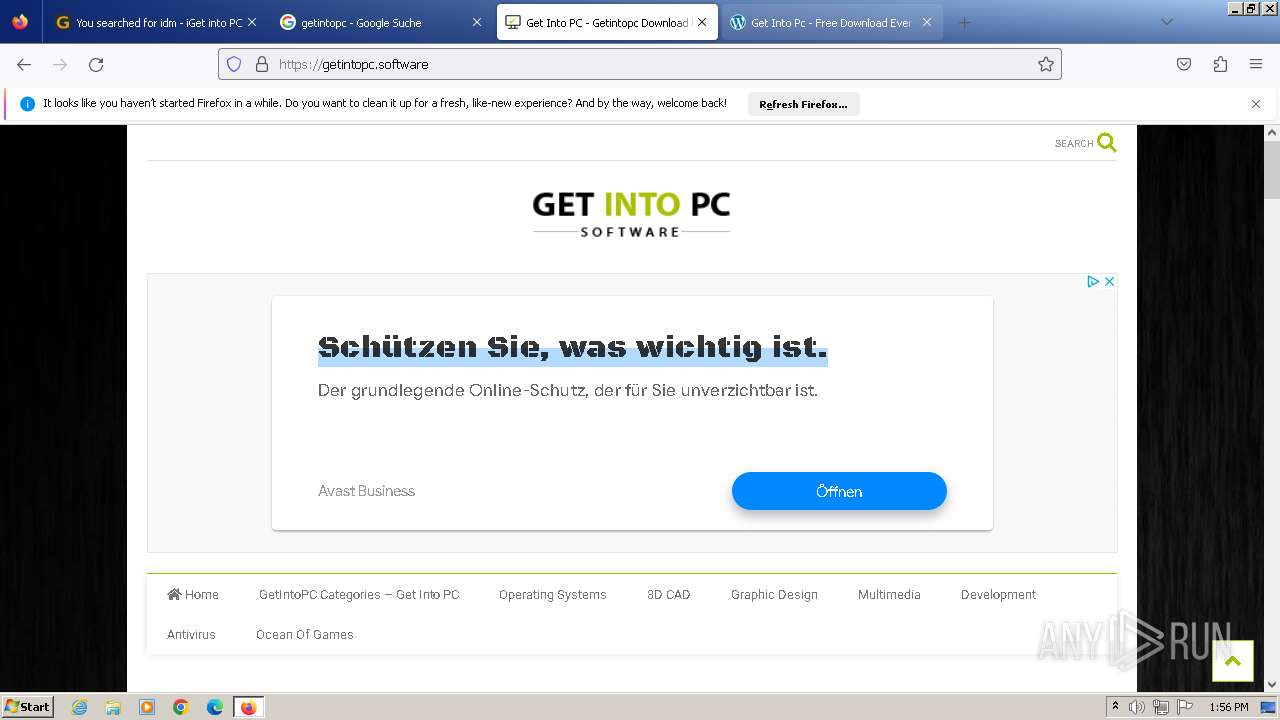Image resolution: width=1280 pixels, height=720 pixels.
Task: Click the forward navigation arrow
Action: [x=60, y=64]
